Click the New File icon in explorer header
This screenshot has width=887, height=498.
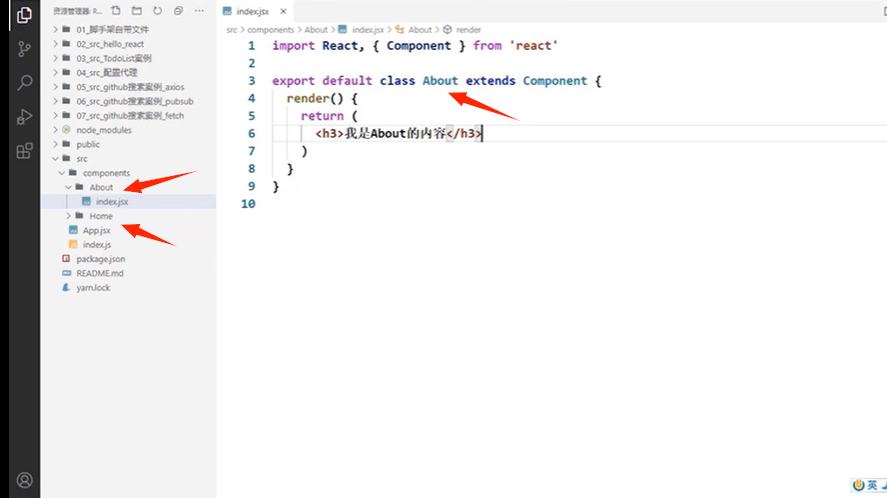[116, 11]
